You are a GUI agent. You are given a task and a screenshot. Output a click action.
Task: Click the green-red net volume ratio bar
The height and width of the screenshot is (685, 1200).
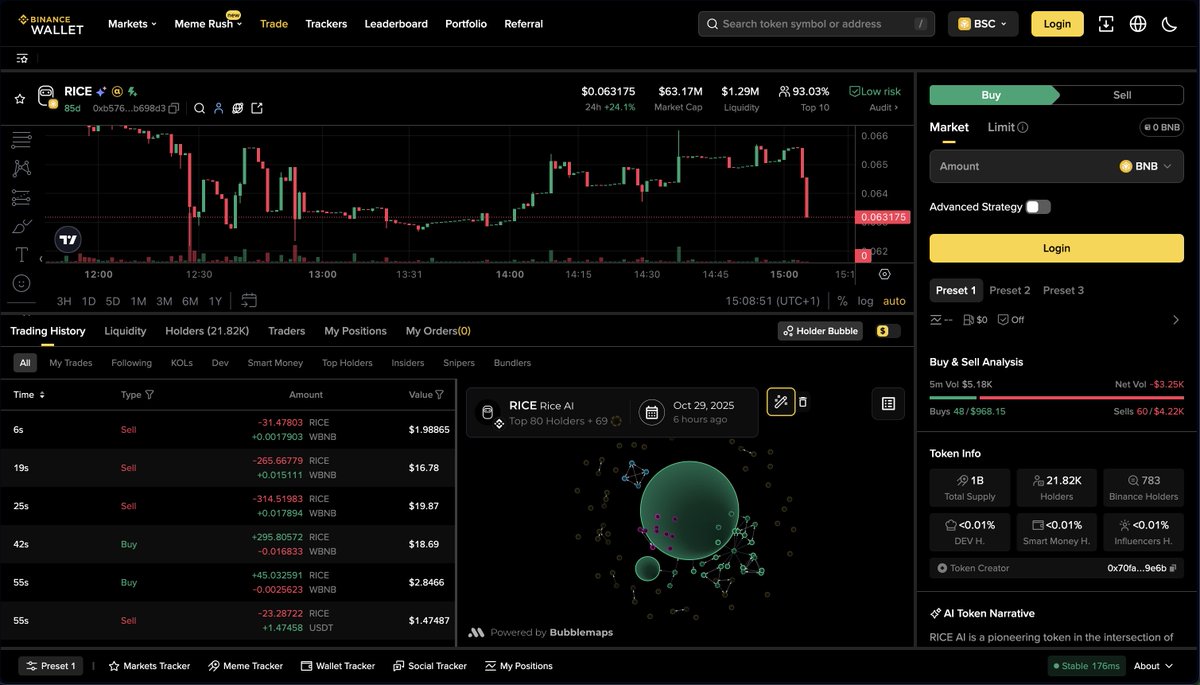1056,395
